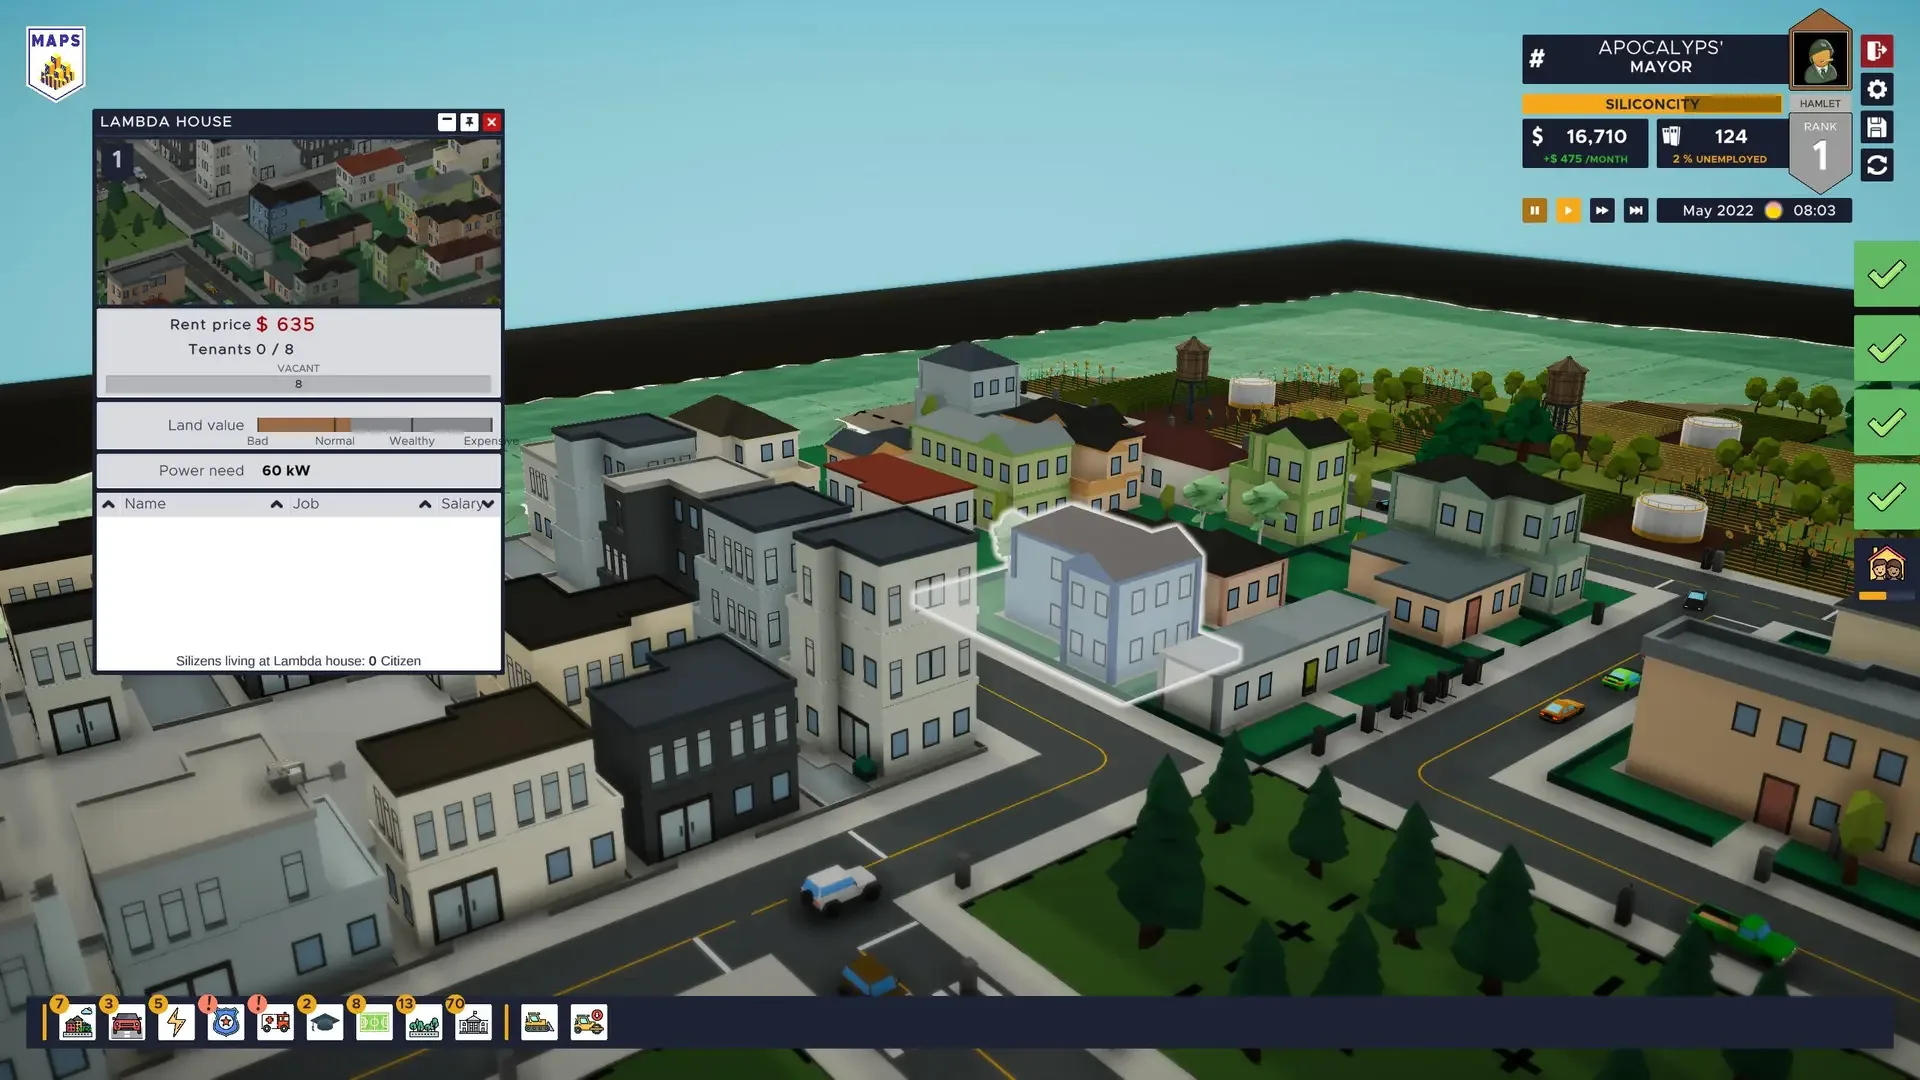Image resolution: width=1920 pixels, height=1080 pixels.
Task: Select the bulldozer demolish tool
Action: pos(539,1023)
